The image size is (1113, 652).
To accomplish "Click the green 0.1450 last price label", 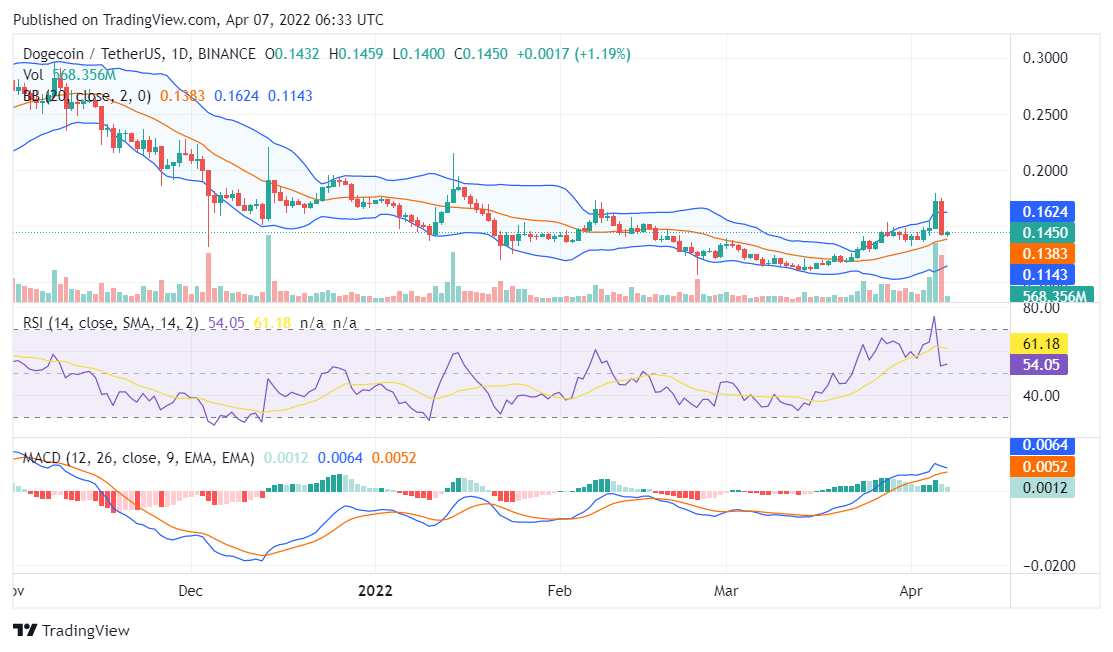I will click(x=1043, y=232).
